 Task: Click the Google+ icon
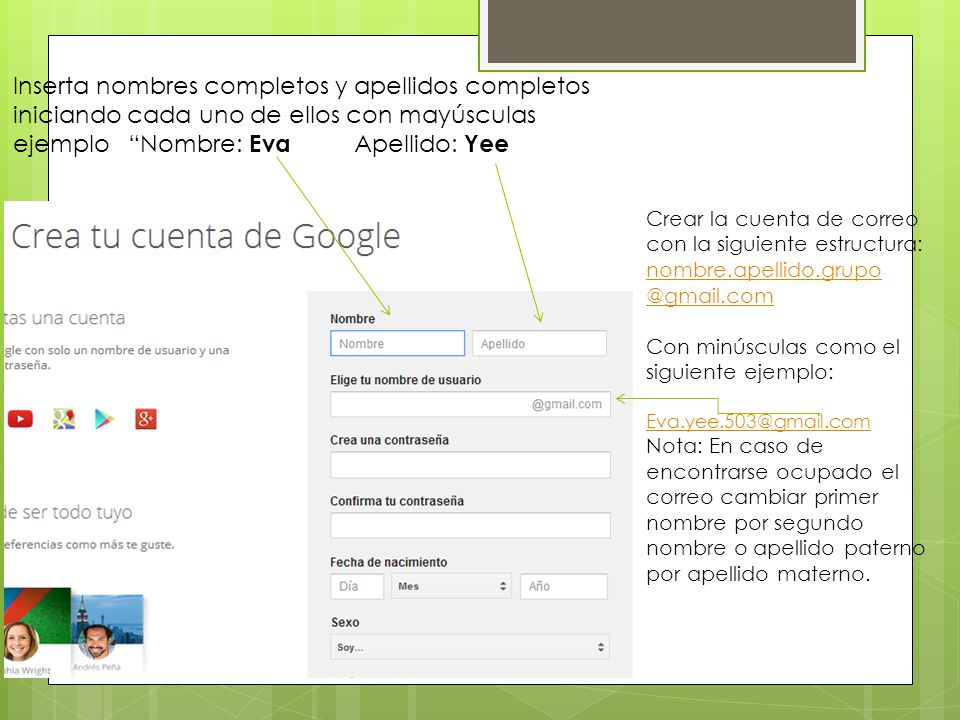[146, 419]
